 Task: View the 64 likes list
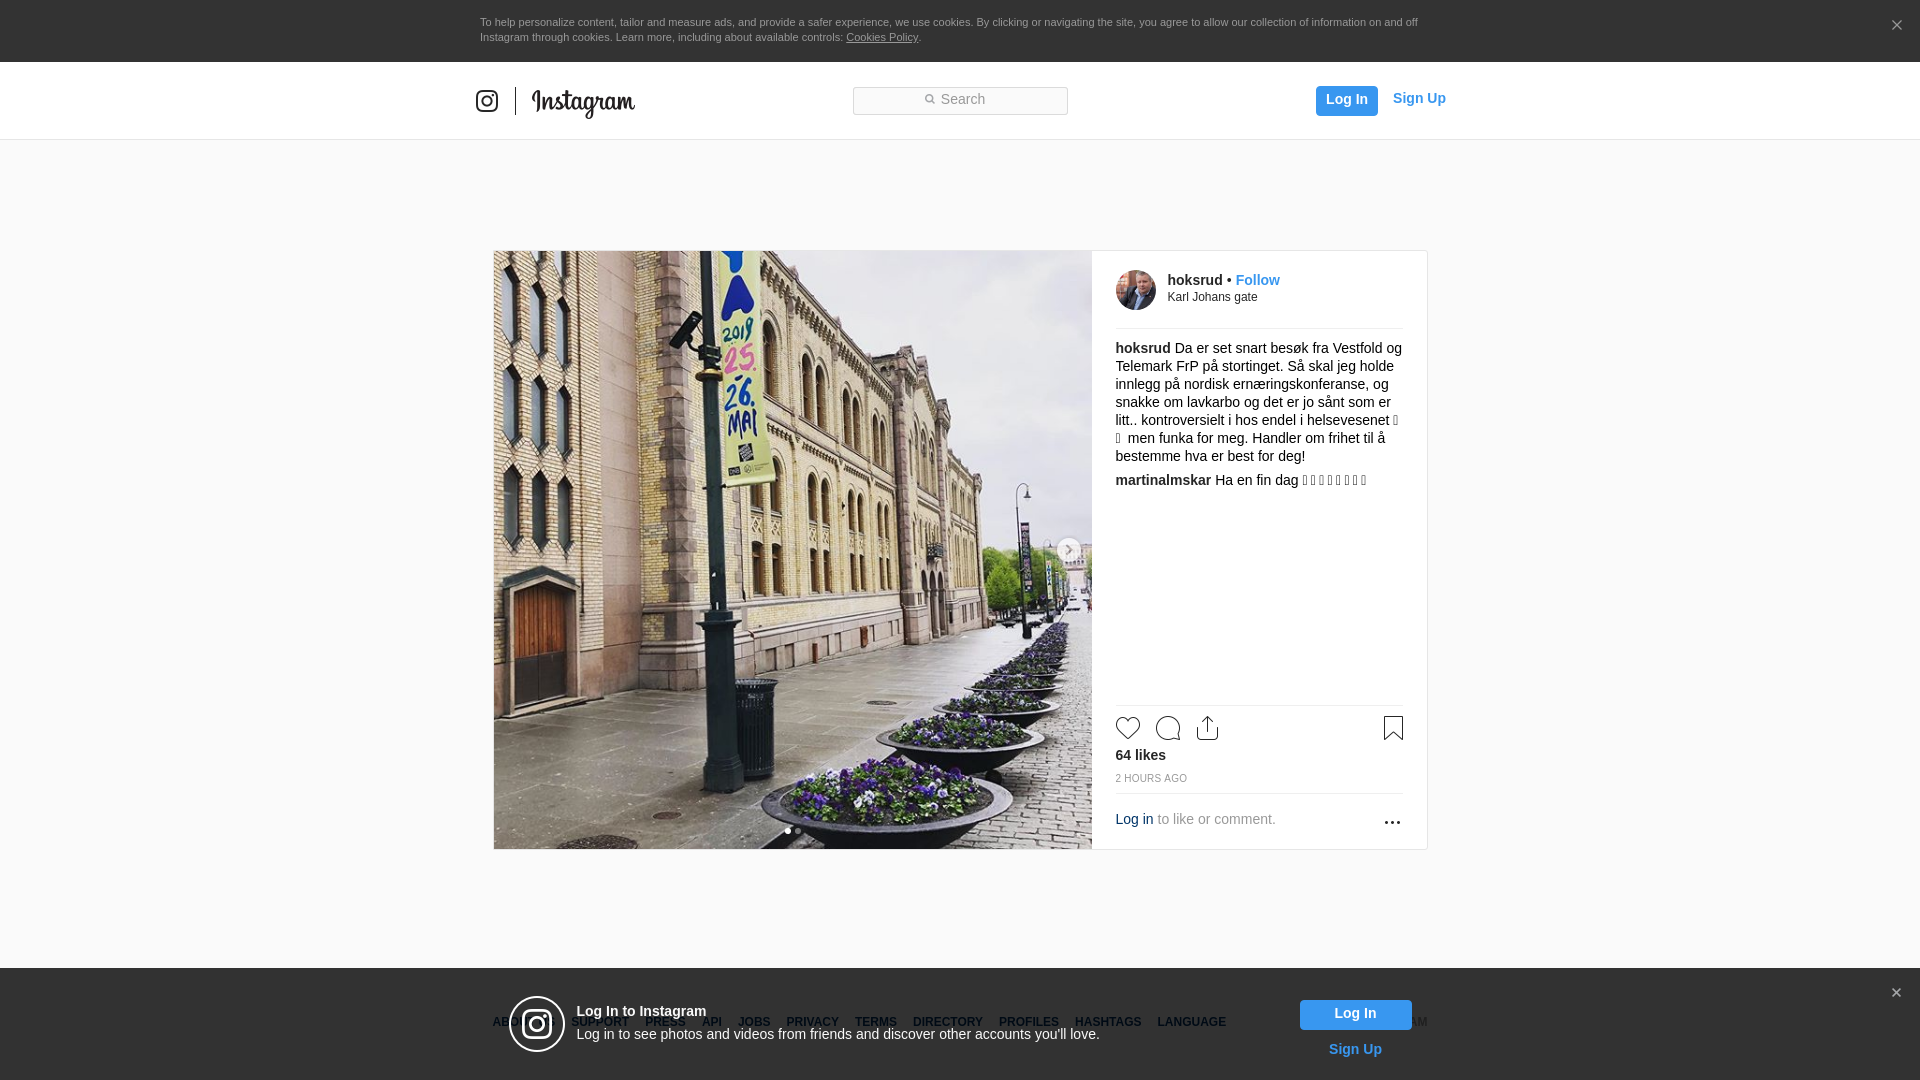[1140, 755]
